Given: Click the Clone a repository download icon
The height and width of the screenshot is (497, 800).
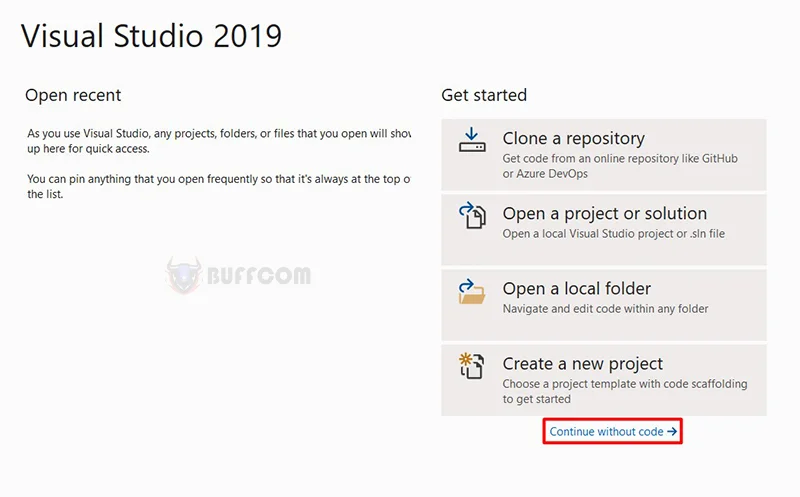Looking at the screenshot, I should (x=472, y=140).
